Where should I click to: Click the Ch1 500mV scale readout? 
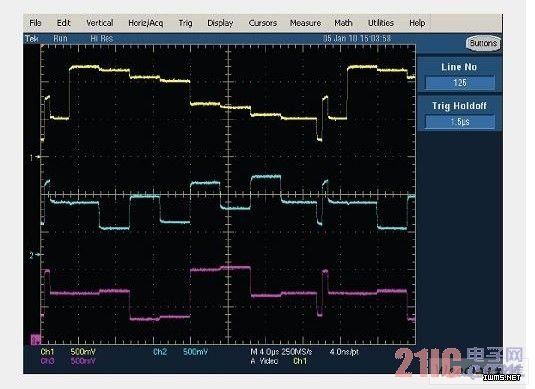68,352
